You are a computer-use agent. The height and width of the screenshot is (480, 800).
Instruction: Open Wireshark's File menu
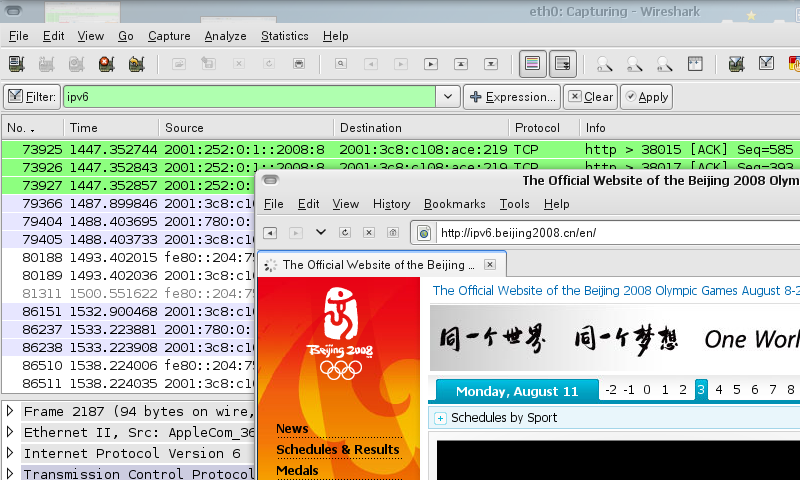19,36
